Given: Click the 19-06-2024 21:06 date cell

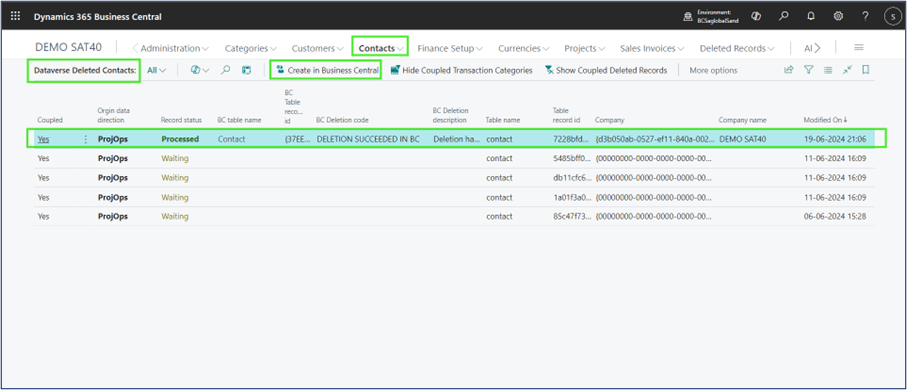Looking at the screenshot, I should 835,139.
